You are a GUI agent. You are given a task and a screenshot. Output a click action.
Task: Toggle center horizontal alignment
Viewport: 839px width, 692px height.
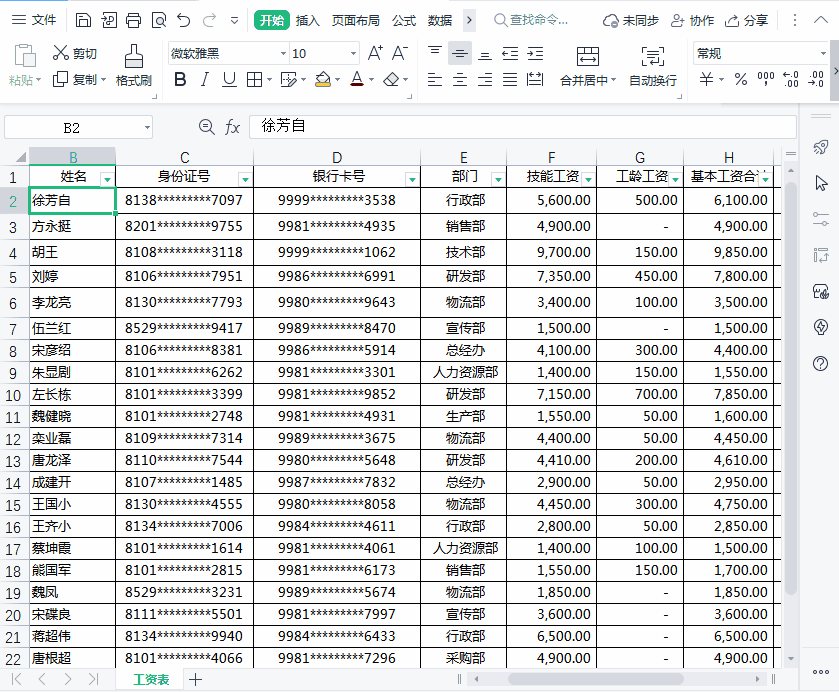click(460, 80)
